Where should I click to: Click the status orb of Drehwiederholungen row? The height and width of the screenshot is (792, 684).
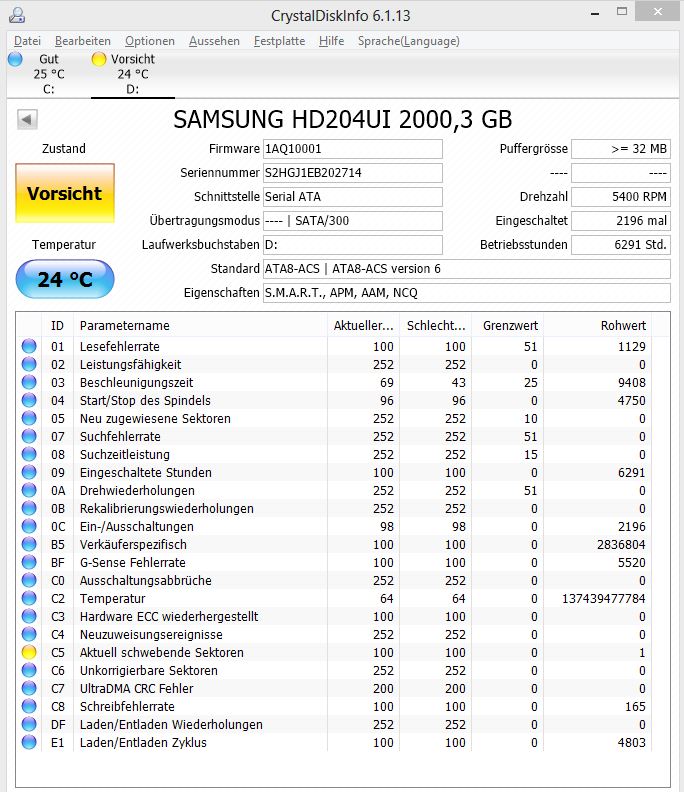(29, 490)
